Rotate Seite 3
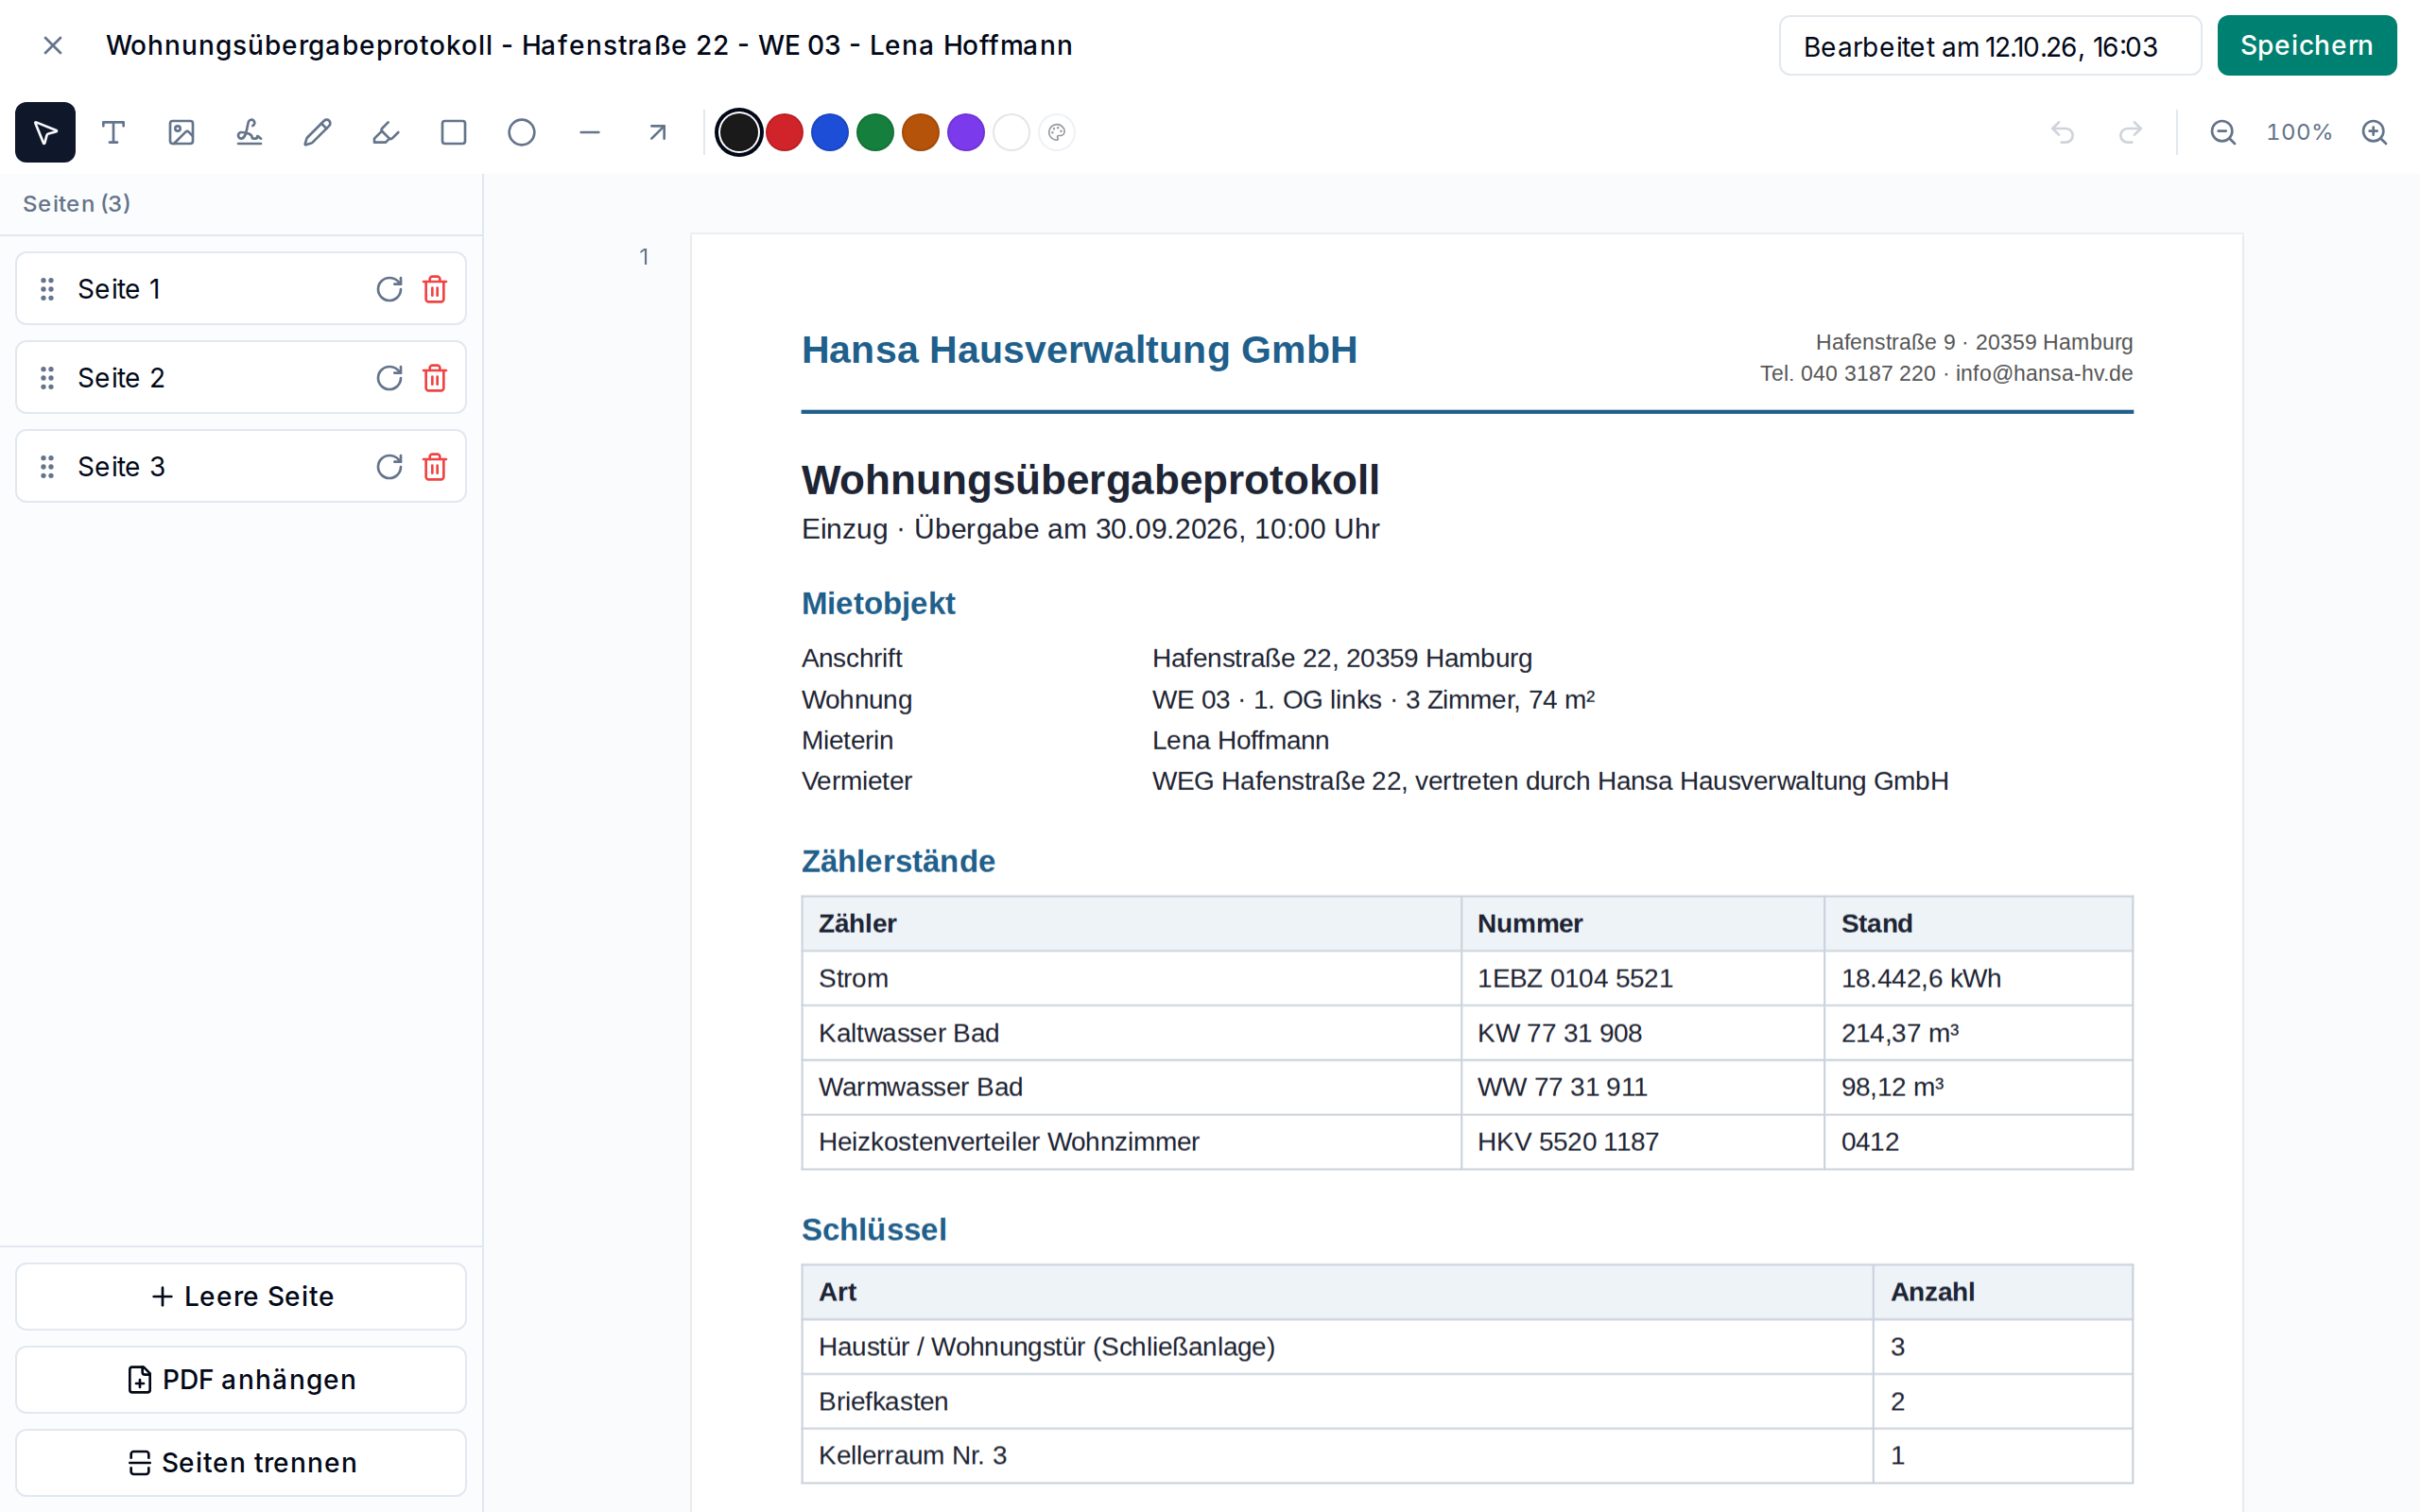The image size is (2420, 1512). pyautogui.click(x=389, y=467)
